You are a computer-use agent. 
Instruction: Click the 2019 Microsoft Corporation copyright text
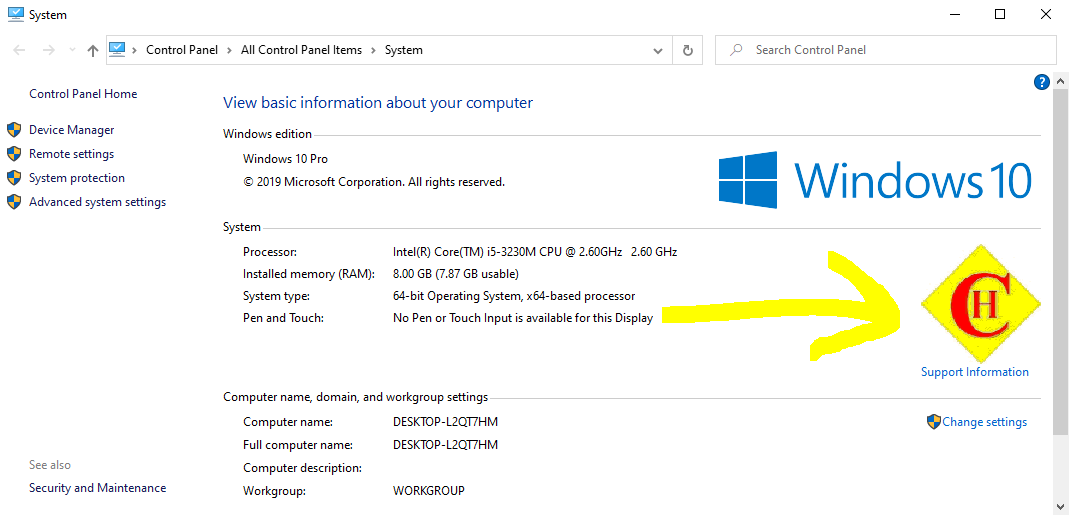[x=374, y=182]
